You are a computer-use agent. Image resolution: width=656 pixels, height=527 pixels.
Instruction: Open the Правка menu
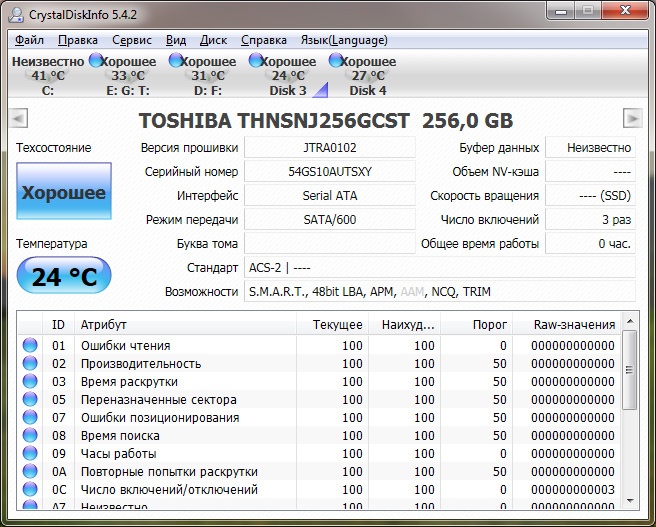tap(78, 40)
